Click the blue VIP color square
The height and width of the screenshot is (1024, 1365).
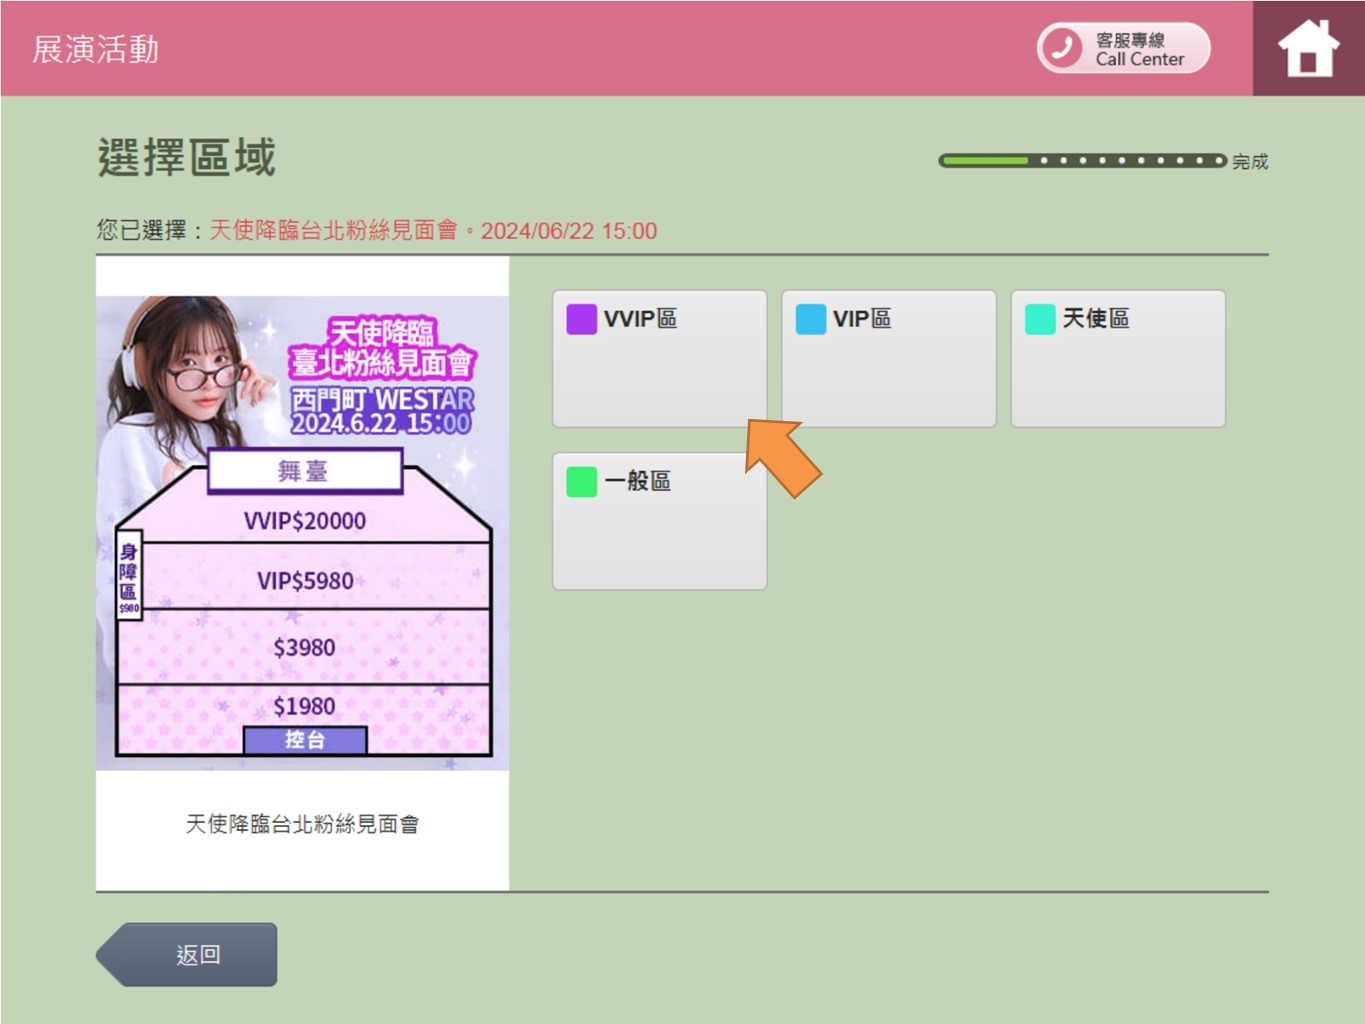click(x=810, y=319)
